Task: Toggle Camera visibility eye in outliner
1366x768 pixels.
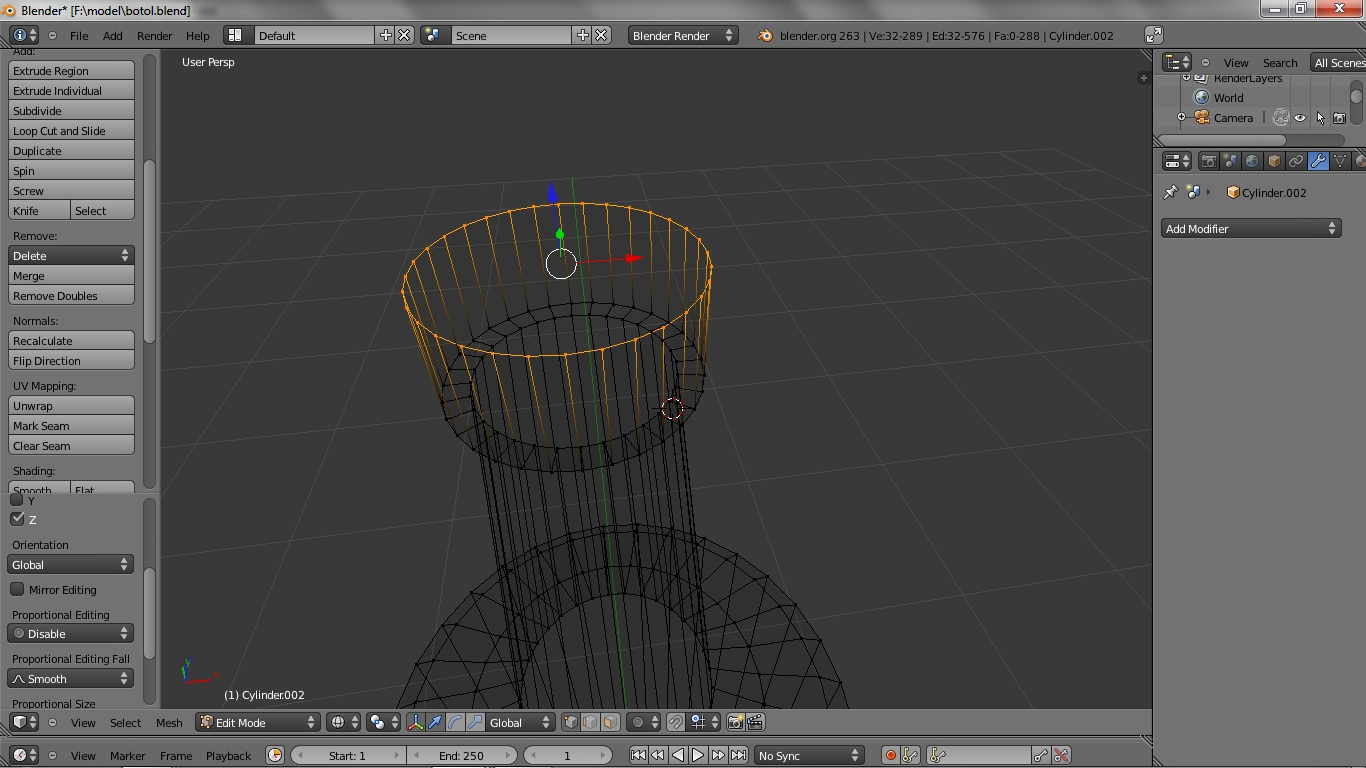Action: tap(1300, 118)
